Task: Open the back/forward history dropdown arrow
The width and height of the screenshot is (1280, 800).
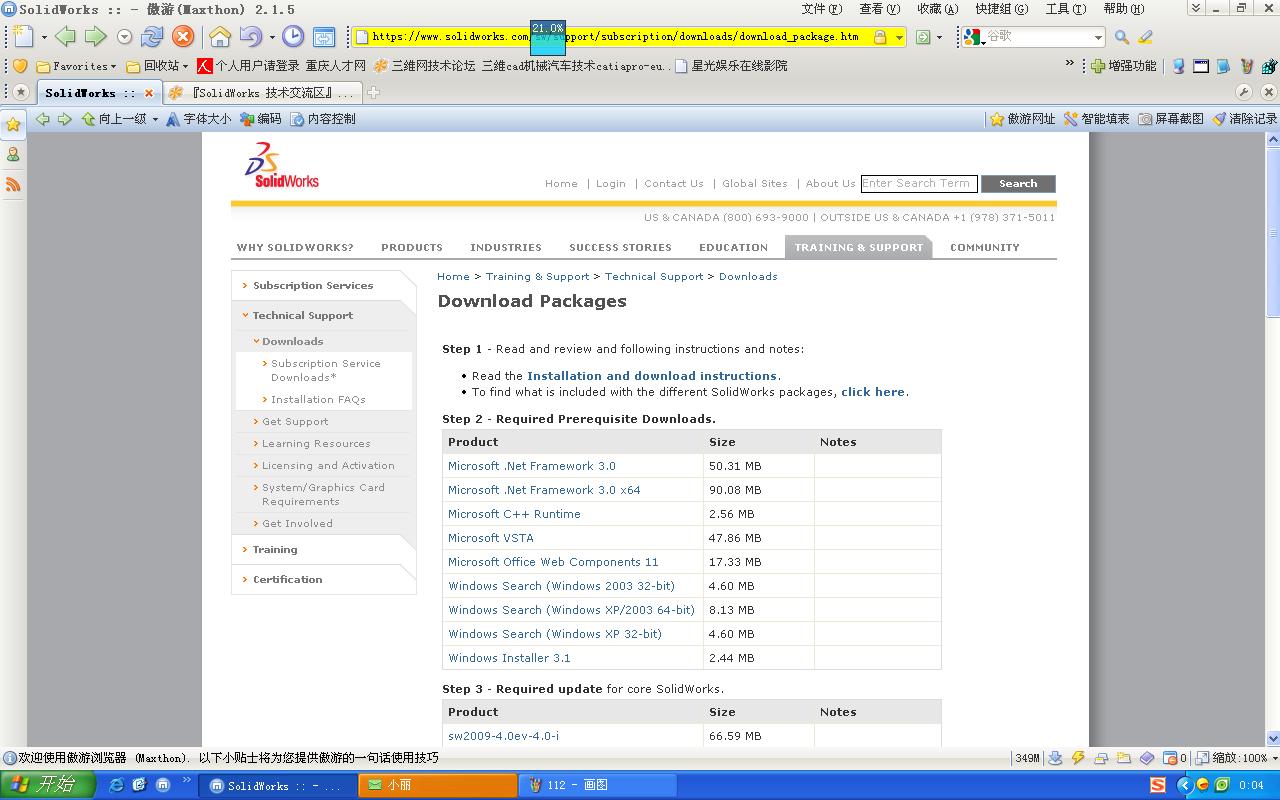Action: pyautogui.click(x=124, y=37)
